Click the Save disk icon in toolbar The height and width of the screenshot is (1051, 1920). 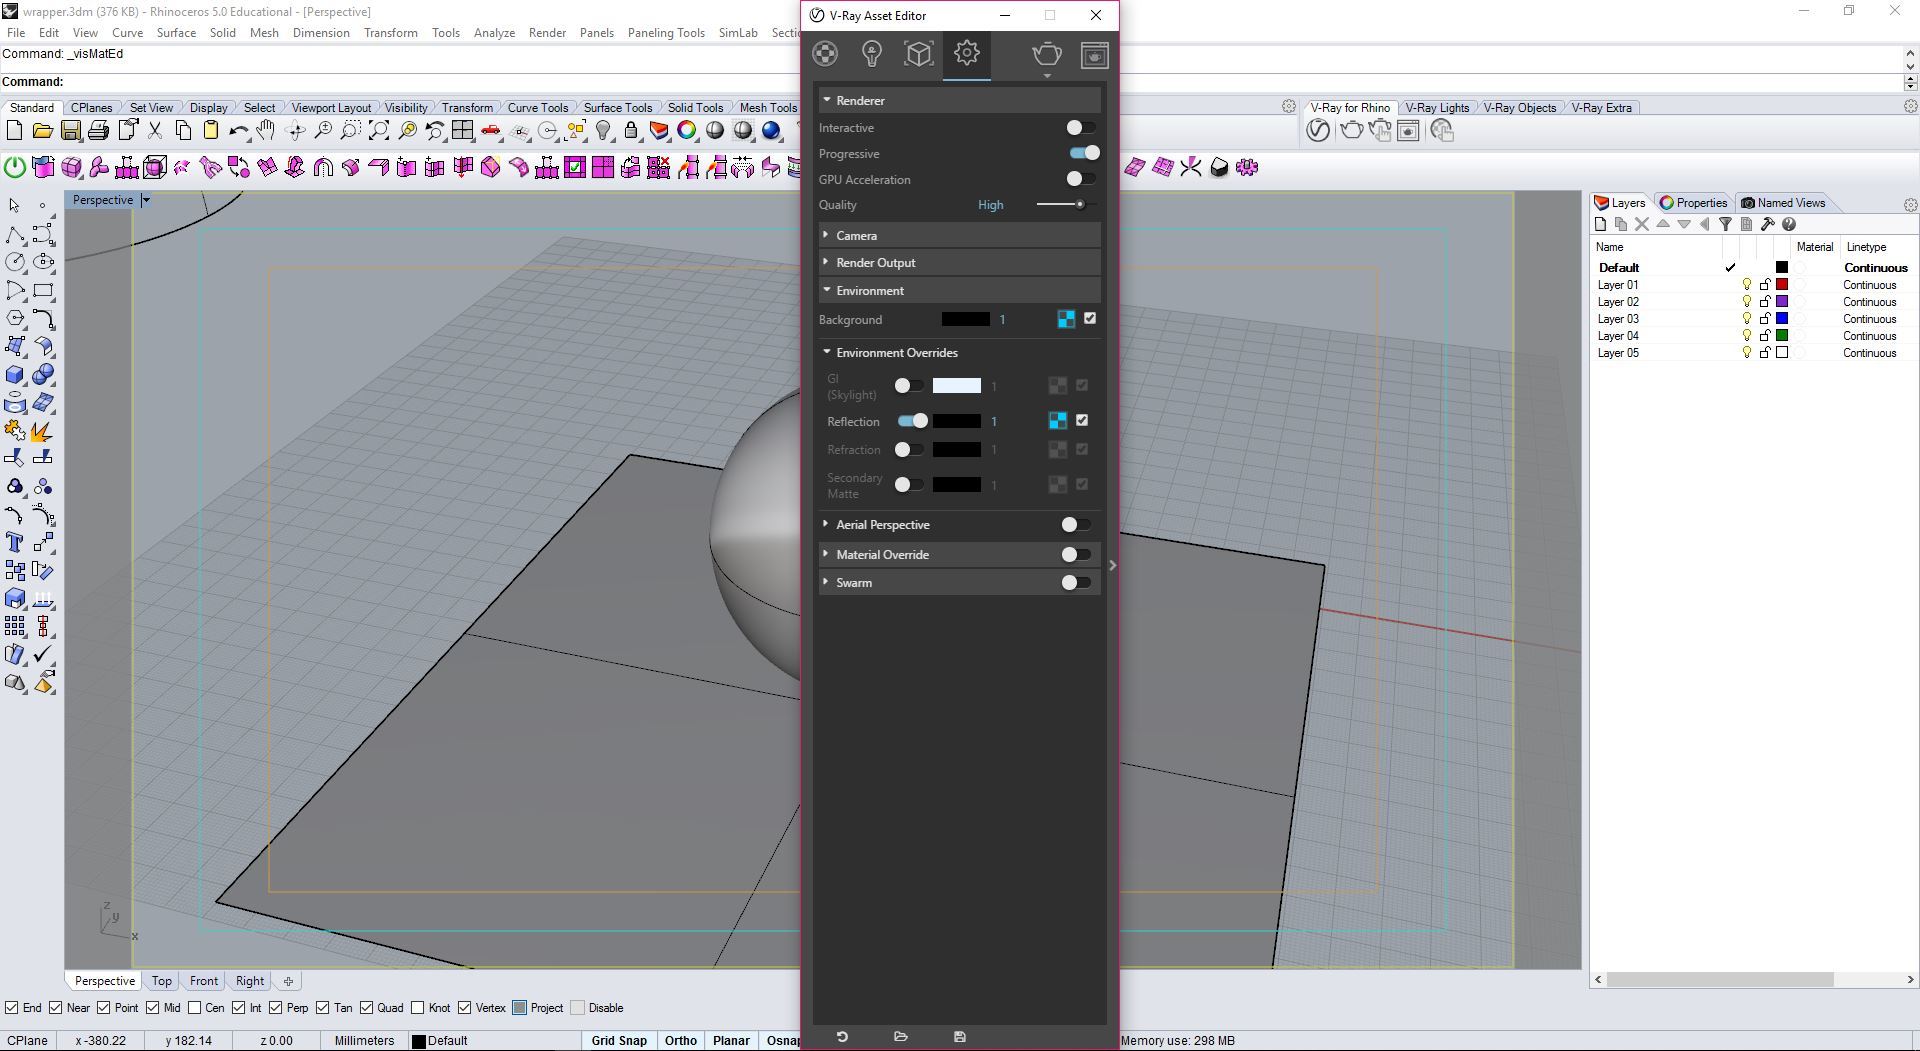coord(70,131)
